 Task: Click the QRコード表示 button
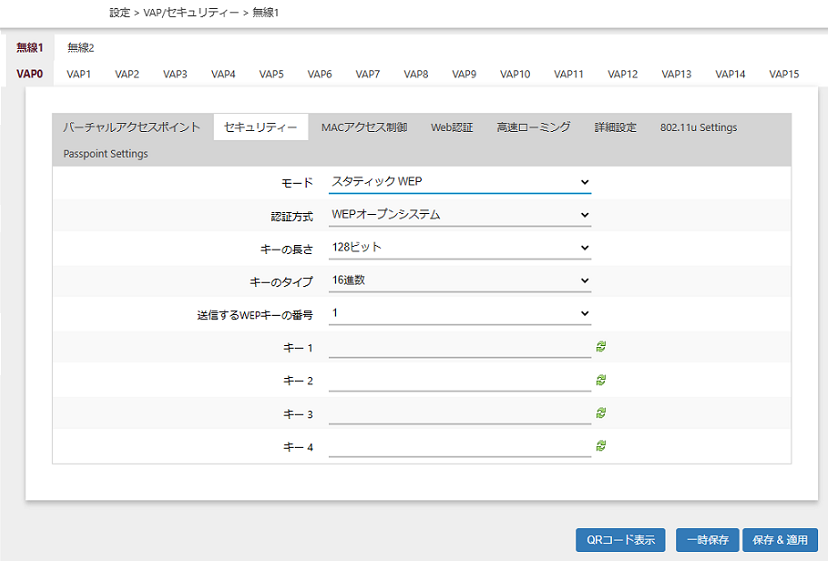pyautogui.click(x=620, y=540)
